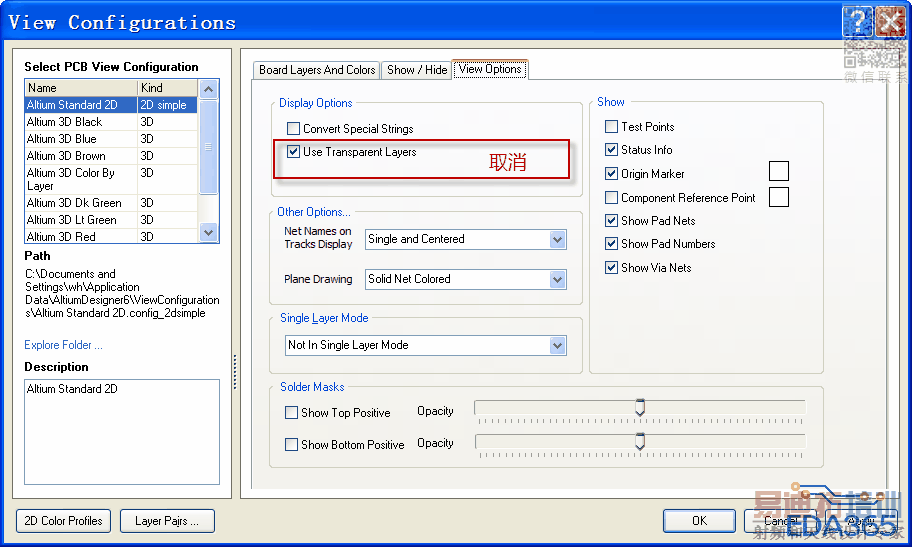Click the Explore Folder link
The width and height of the screenshot is (912, 547).
[63, 345]
